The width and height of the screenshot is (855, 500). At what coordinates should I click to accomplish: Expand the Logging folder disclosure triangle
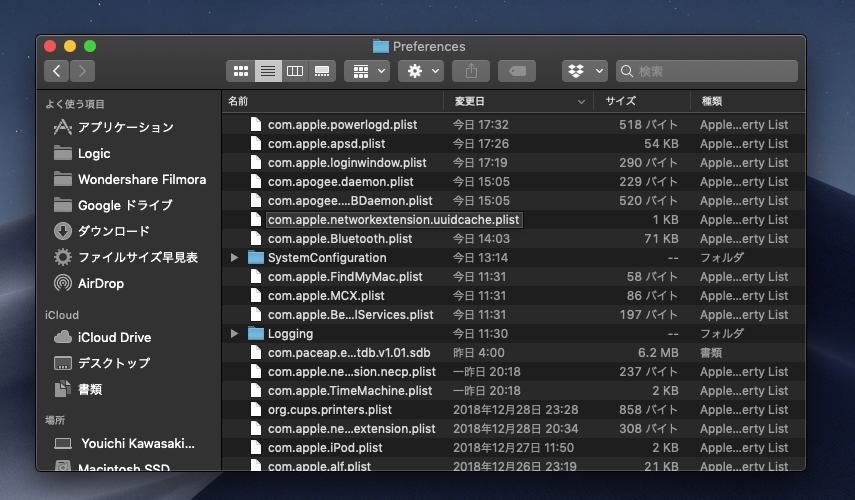click(x=235, y=334)
